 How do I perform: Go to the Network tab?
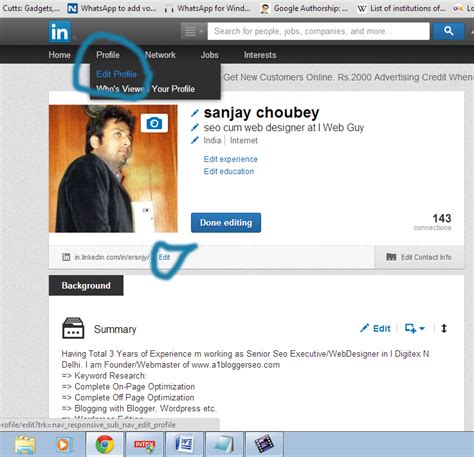click(x=160, y=55)
